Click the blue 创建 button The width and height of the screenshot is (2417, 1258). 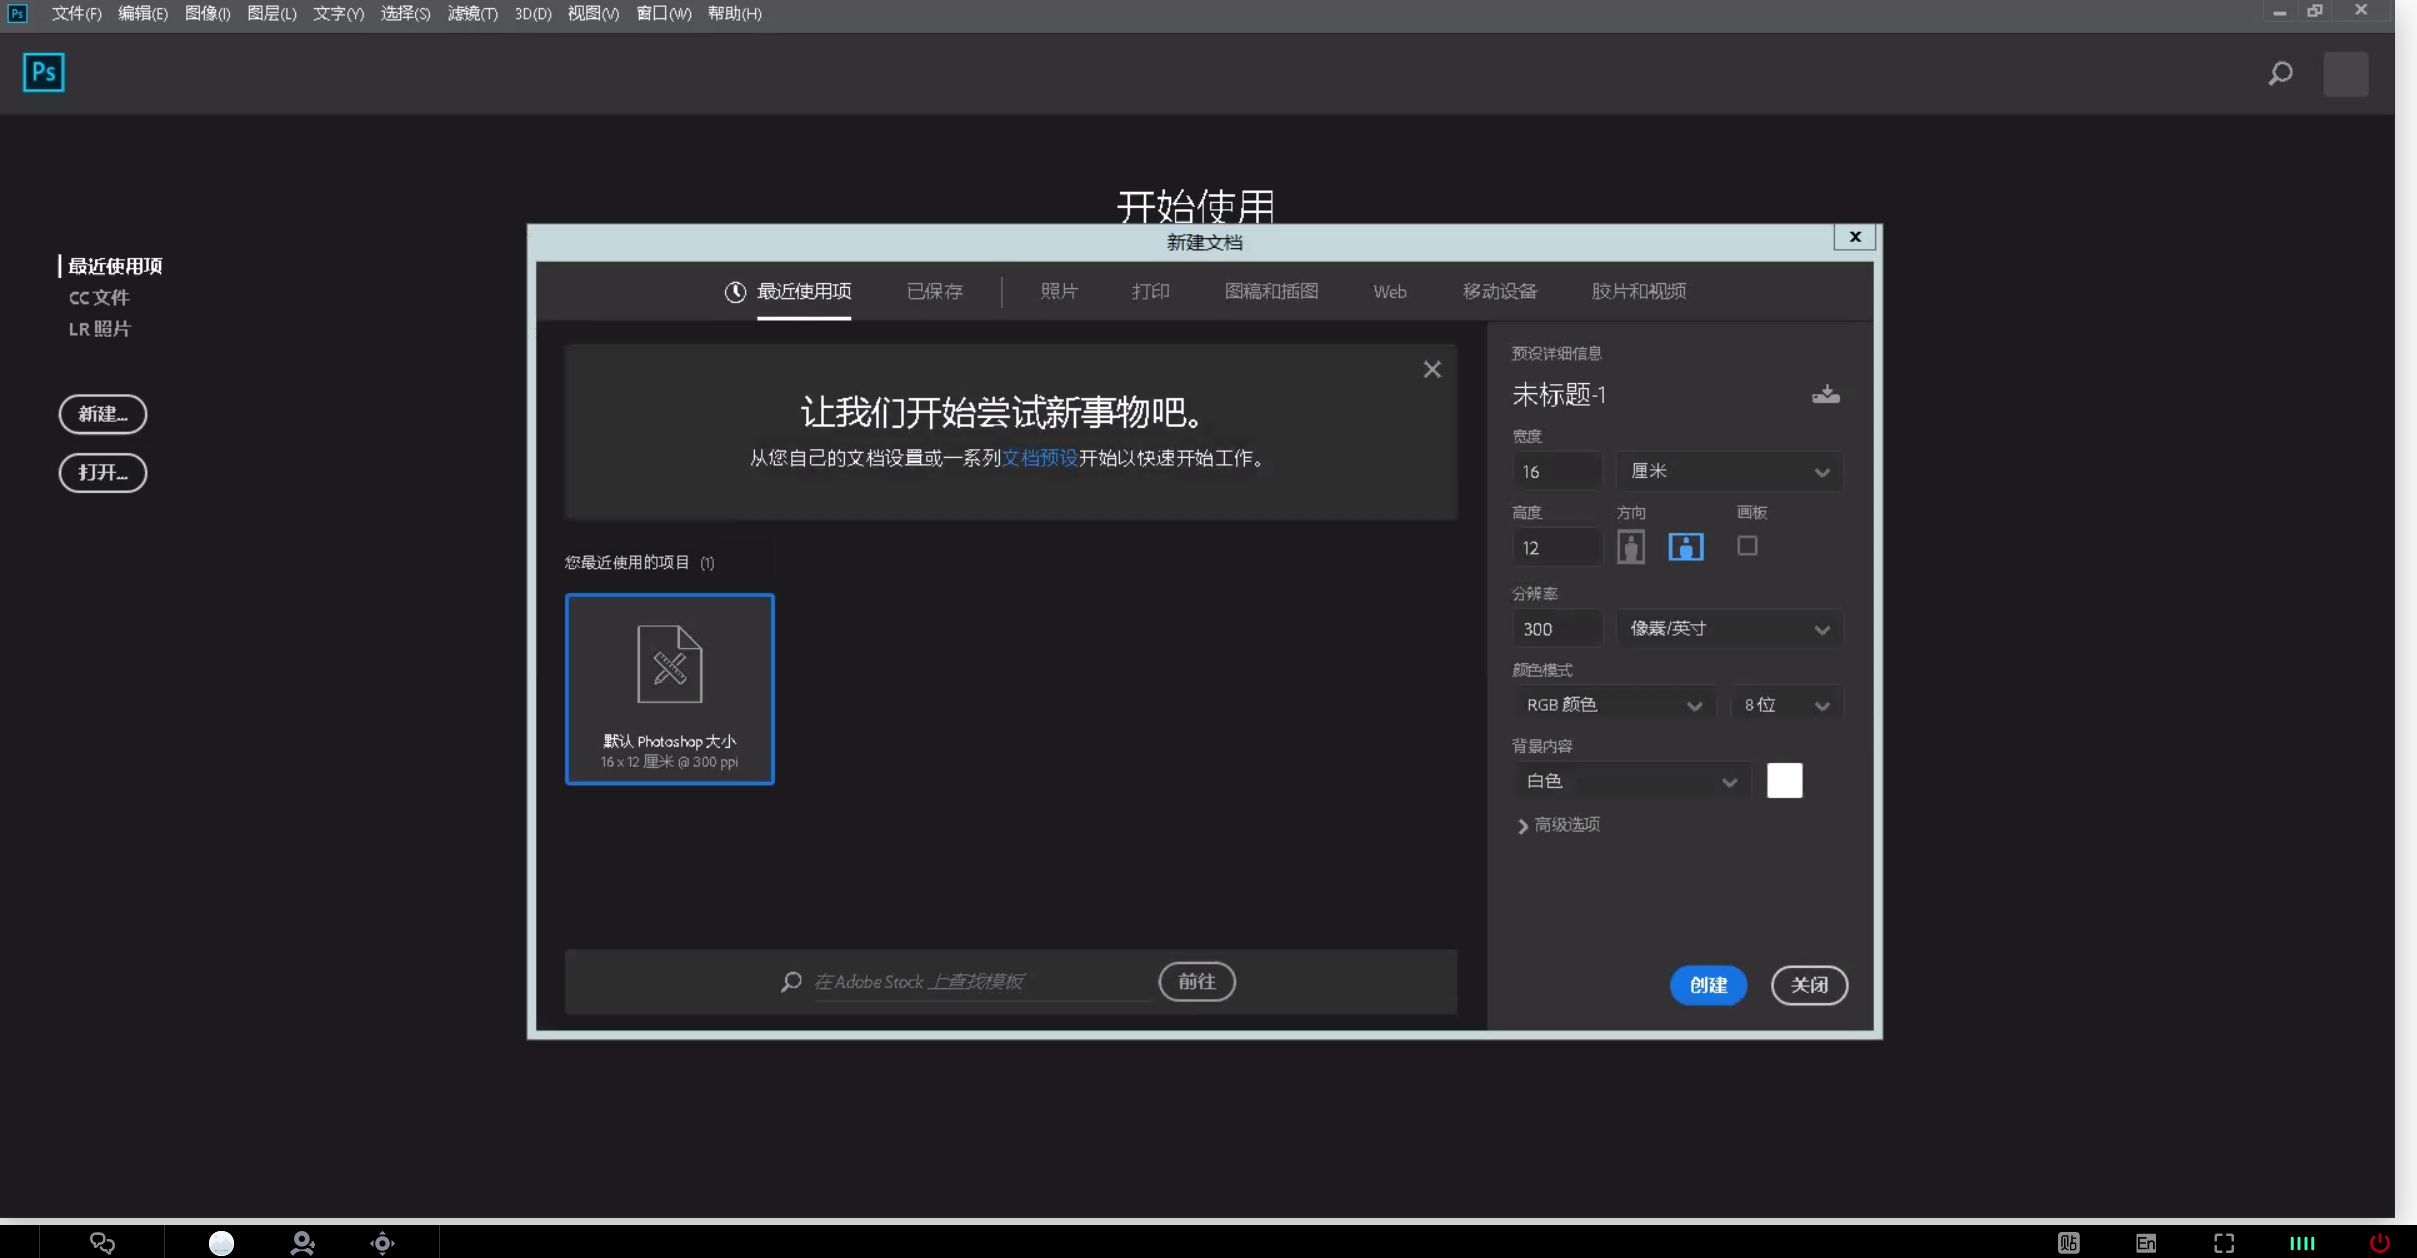[x=1708, y=985]
